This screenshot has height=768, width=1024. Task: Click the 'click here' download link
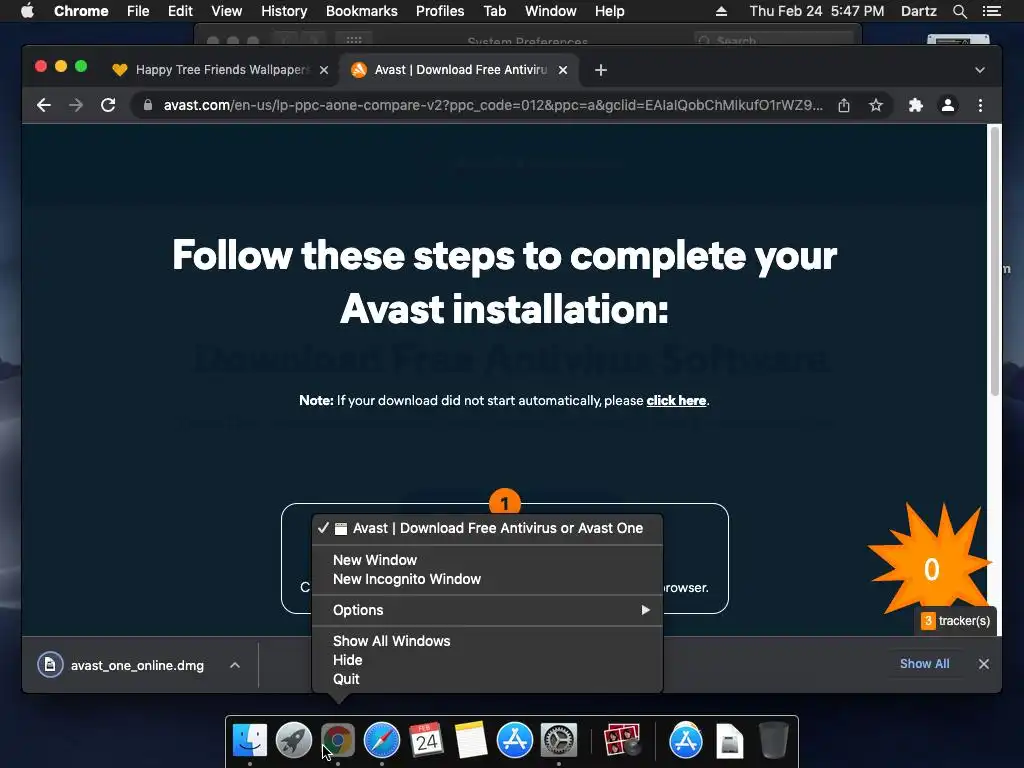point(676,401)
